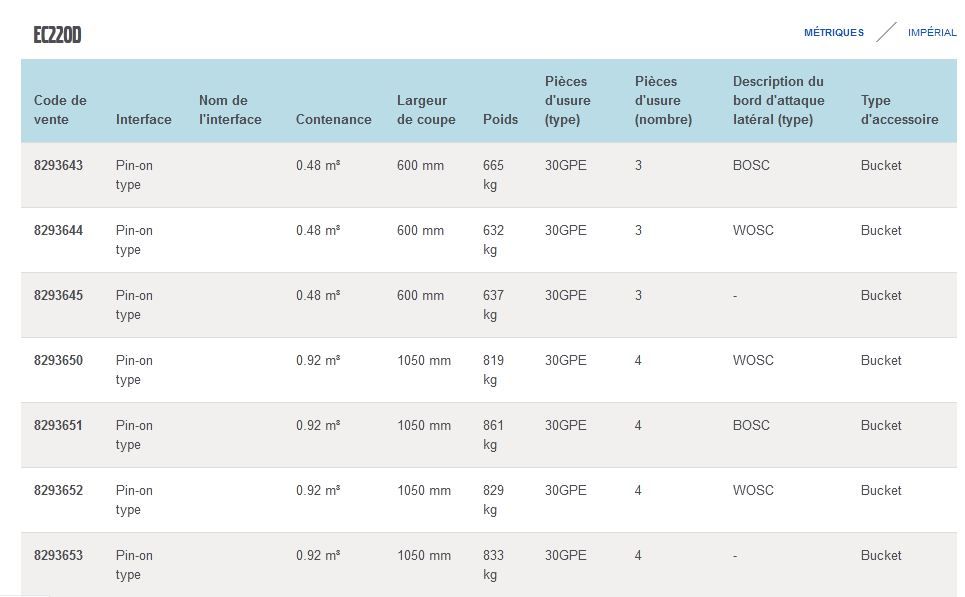Sort by Code de vente column header
Viewport: 965px width, 597px height.
60,110
